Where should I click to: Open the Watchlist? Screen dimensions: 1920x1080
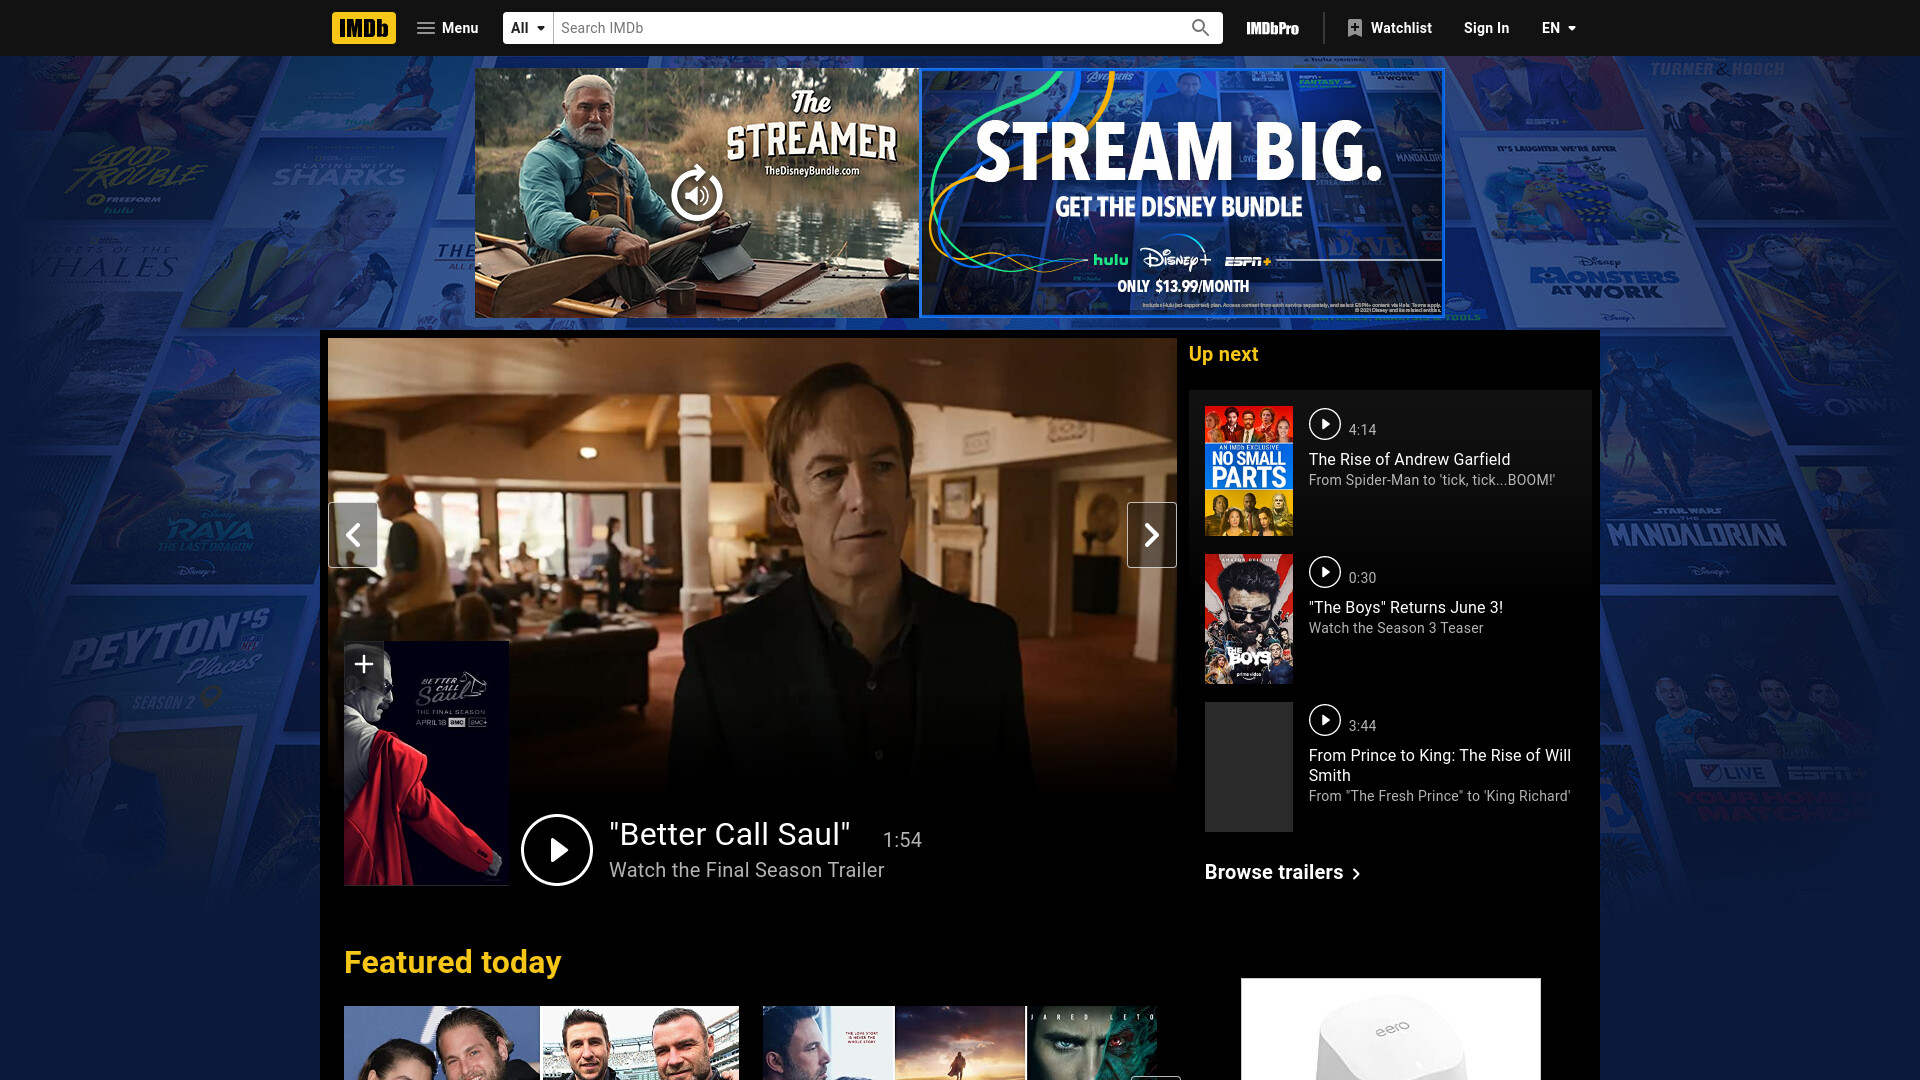click(x=1390, y=28)
